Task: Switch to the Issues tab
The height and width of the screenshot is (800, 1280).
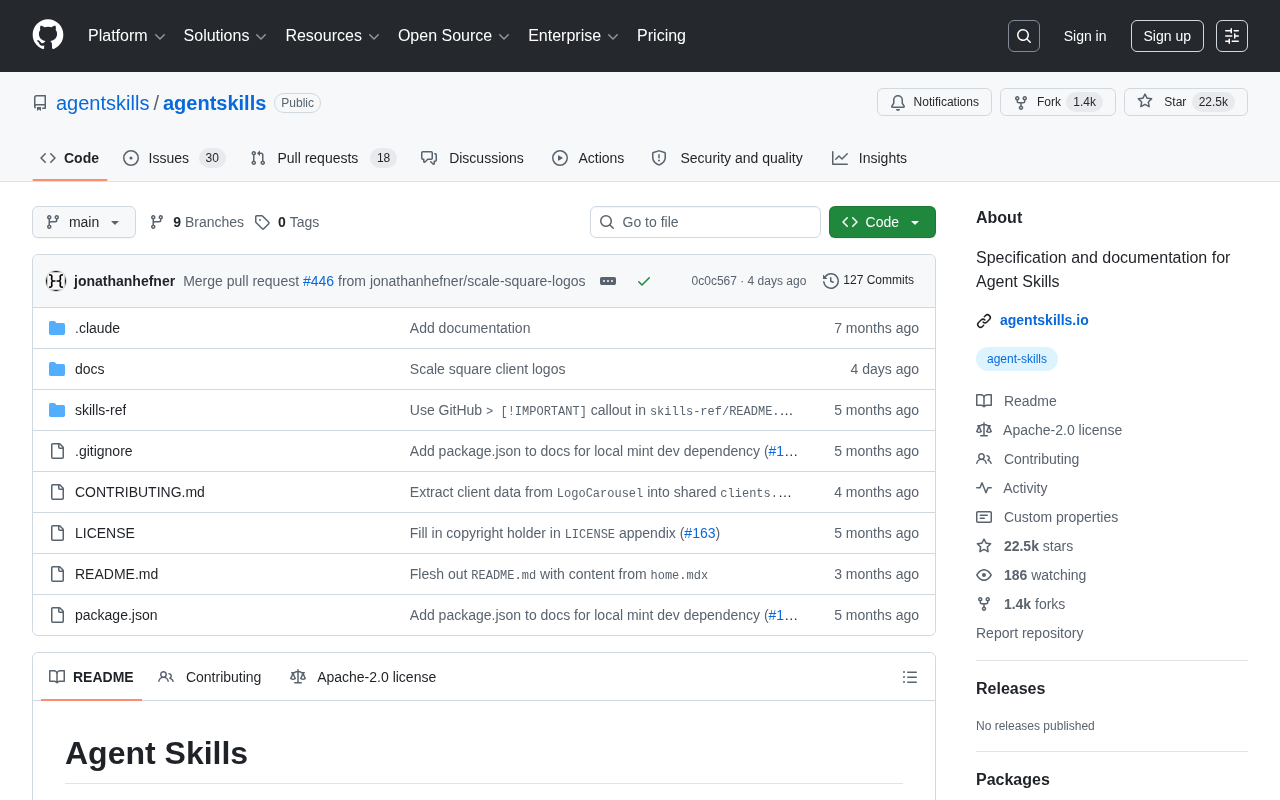Action: [x=174, y=158]
